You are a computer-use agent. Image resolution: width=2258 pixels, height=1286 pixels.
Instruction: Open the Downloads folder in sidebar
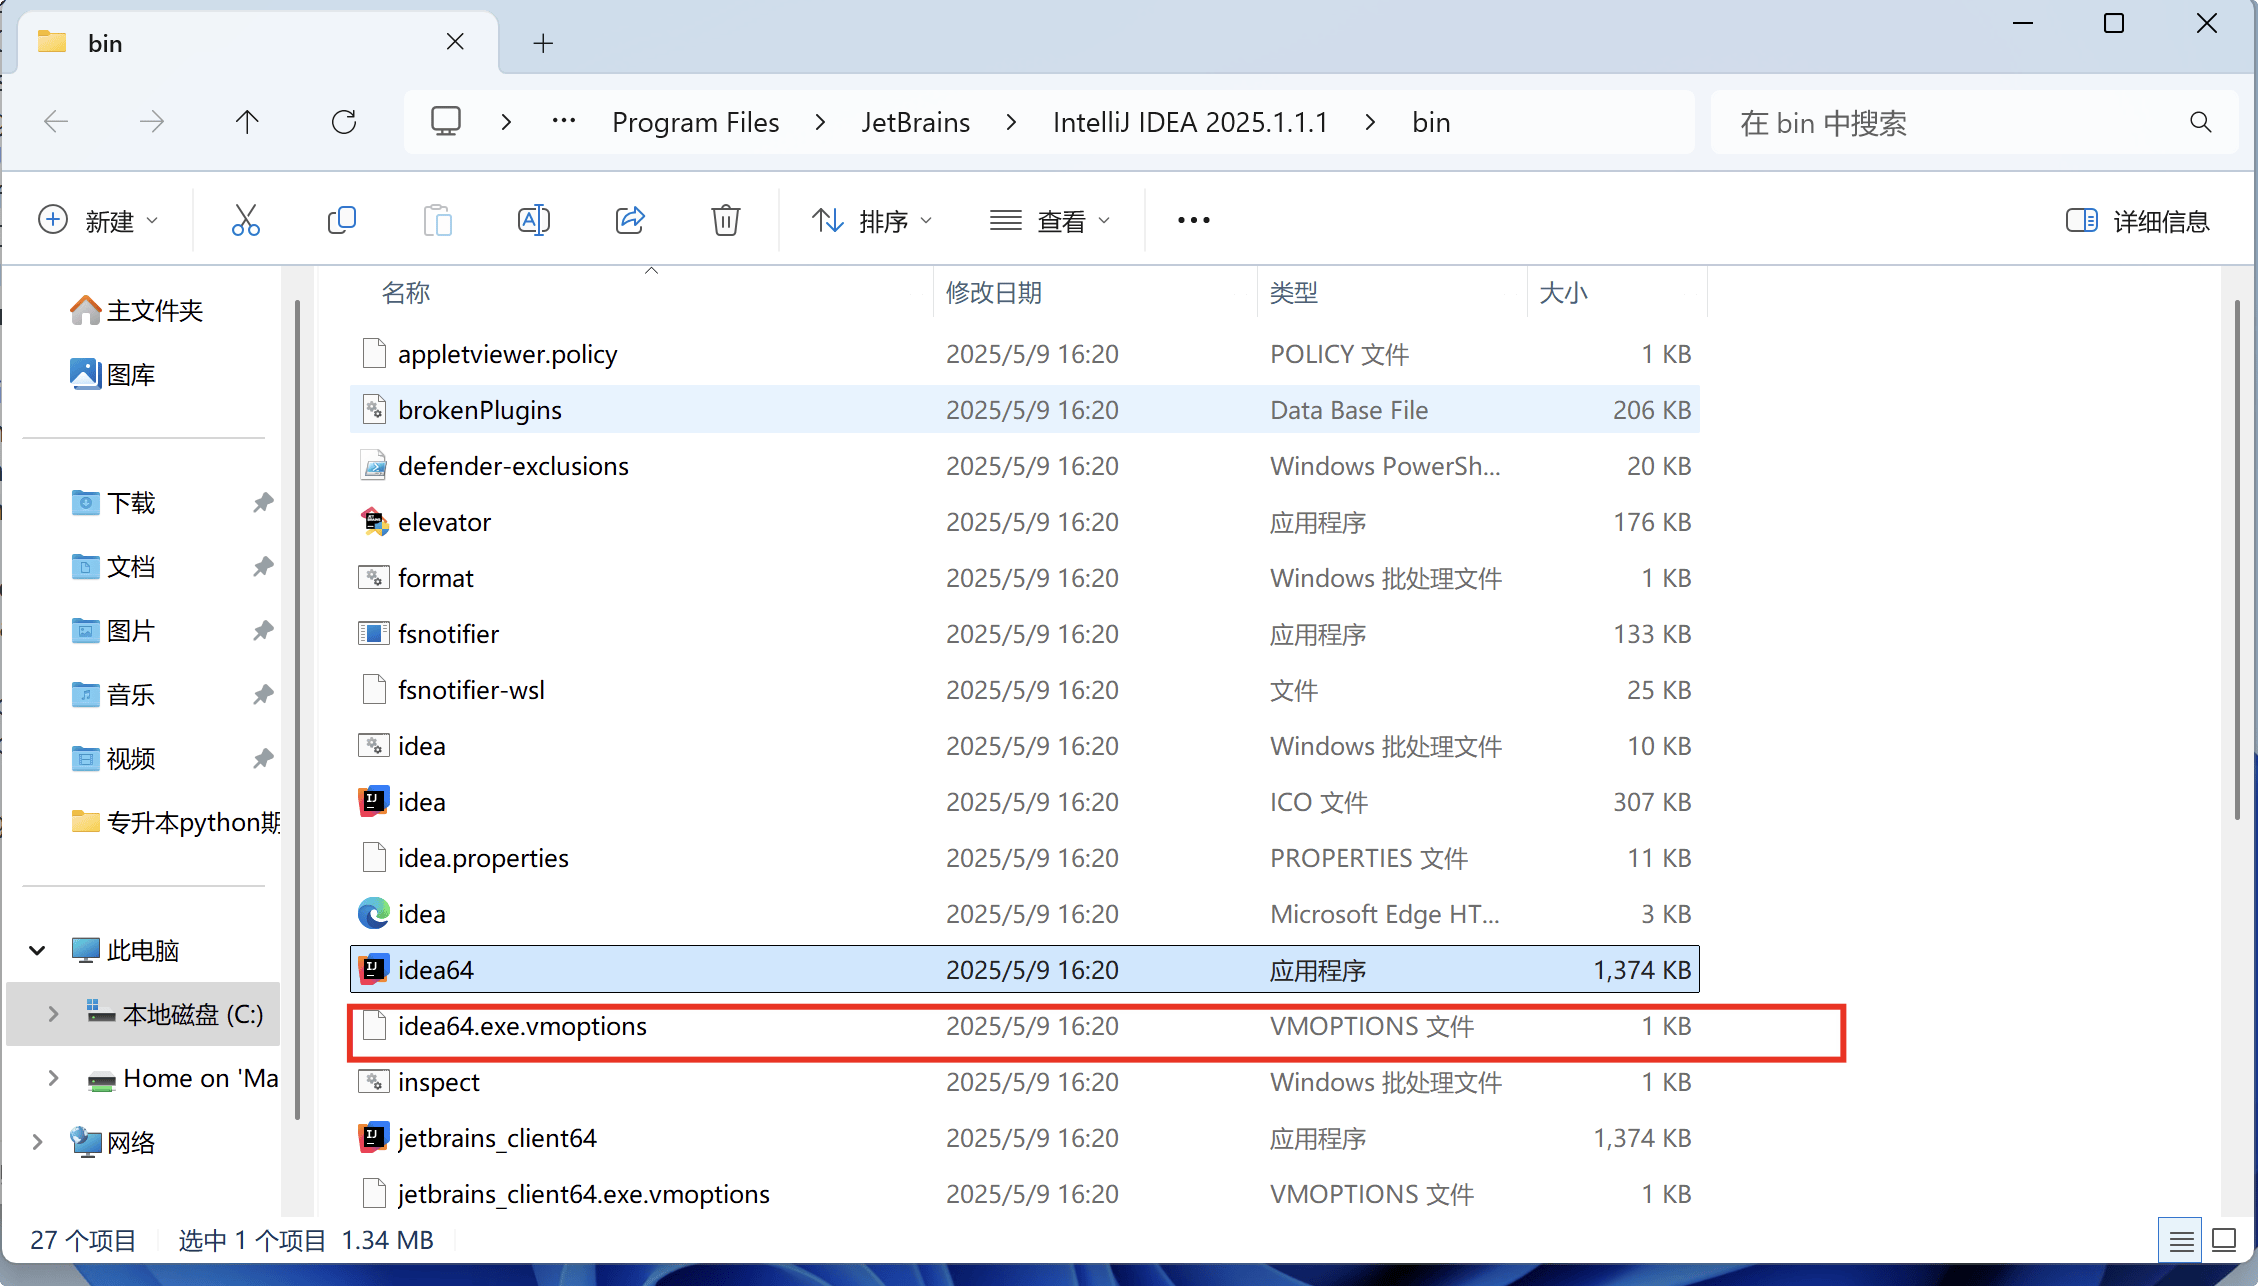(113, 503)
